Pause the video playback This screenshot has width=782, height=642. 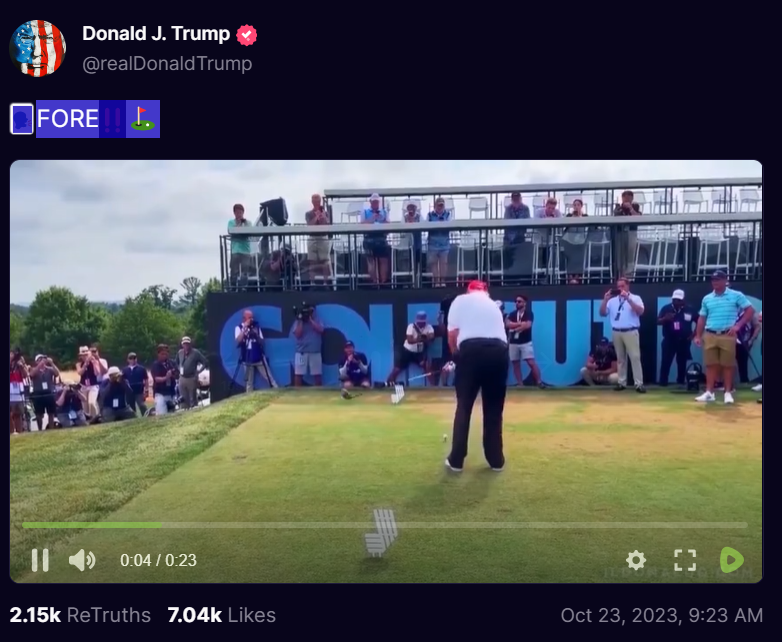tap(40, 560)
